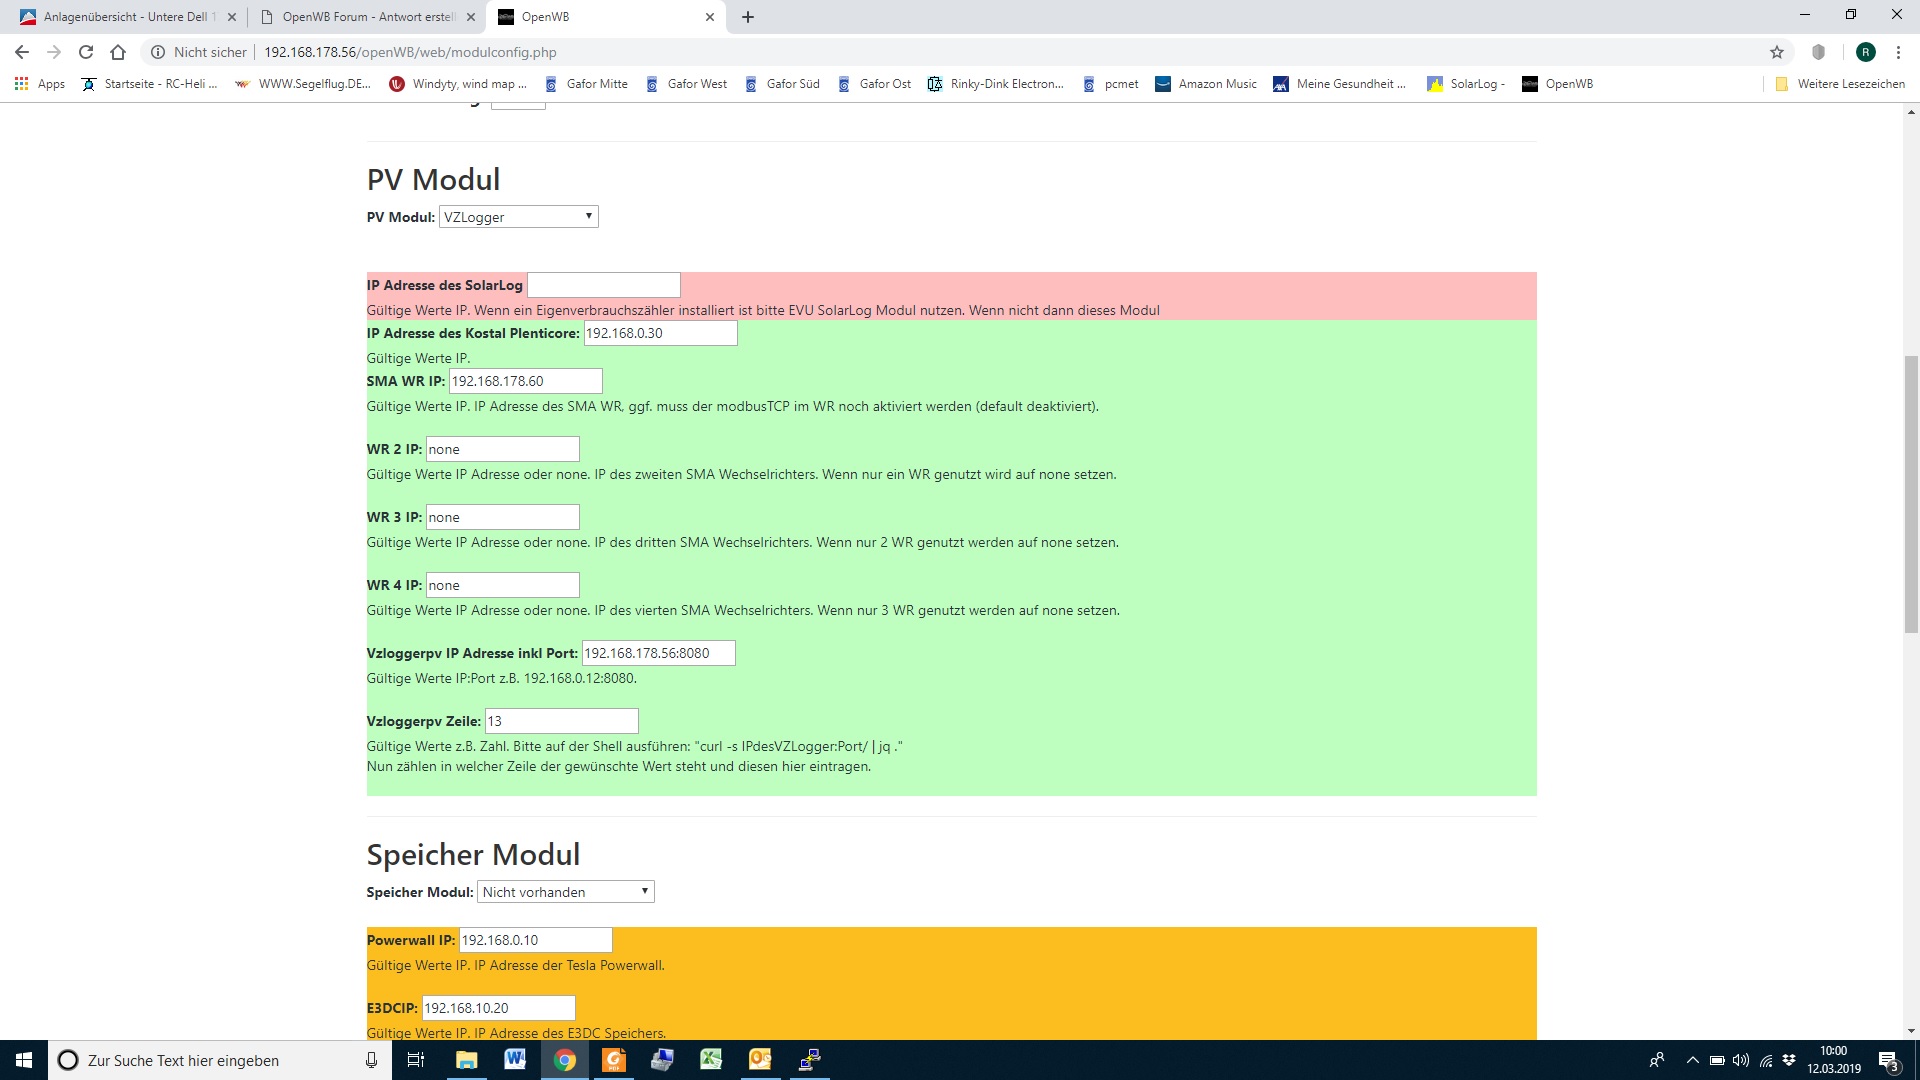Open the SolarLog bookmark
This screenshot has height=1080, width=1920.
pyautogui.click(x=1466, y=84)
